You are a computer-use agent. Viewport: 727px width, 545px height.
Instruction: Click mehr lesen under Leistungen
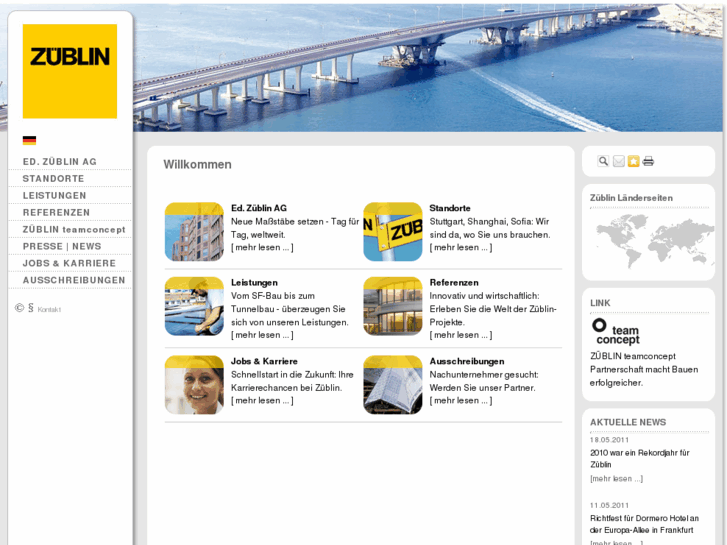262,335
